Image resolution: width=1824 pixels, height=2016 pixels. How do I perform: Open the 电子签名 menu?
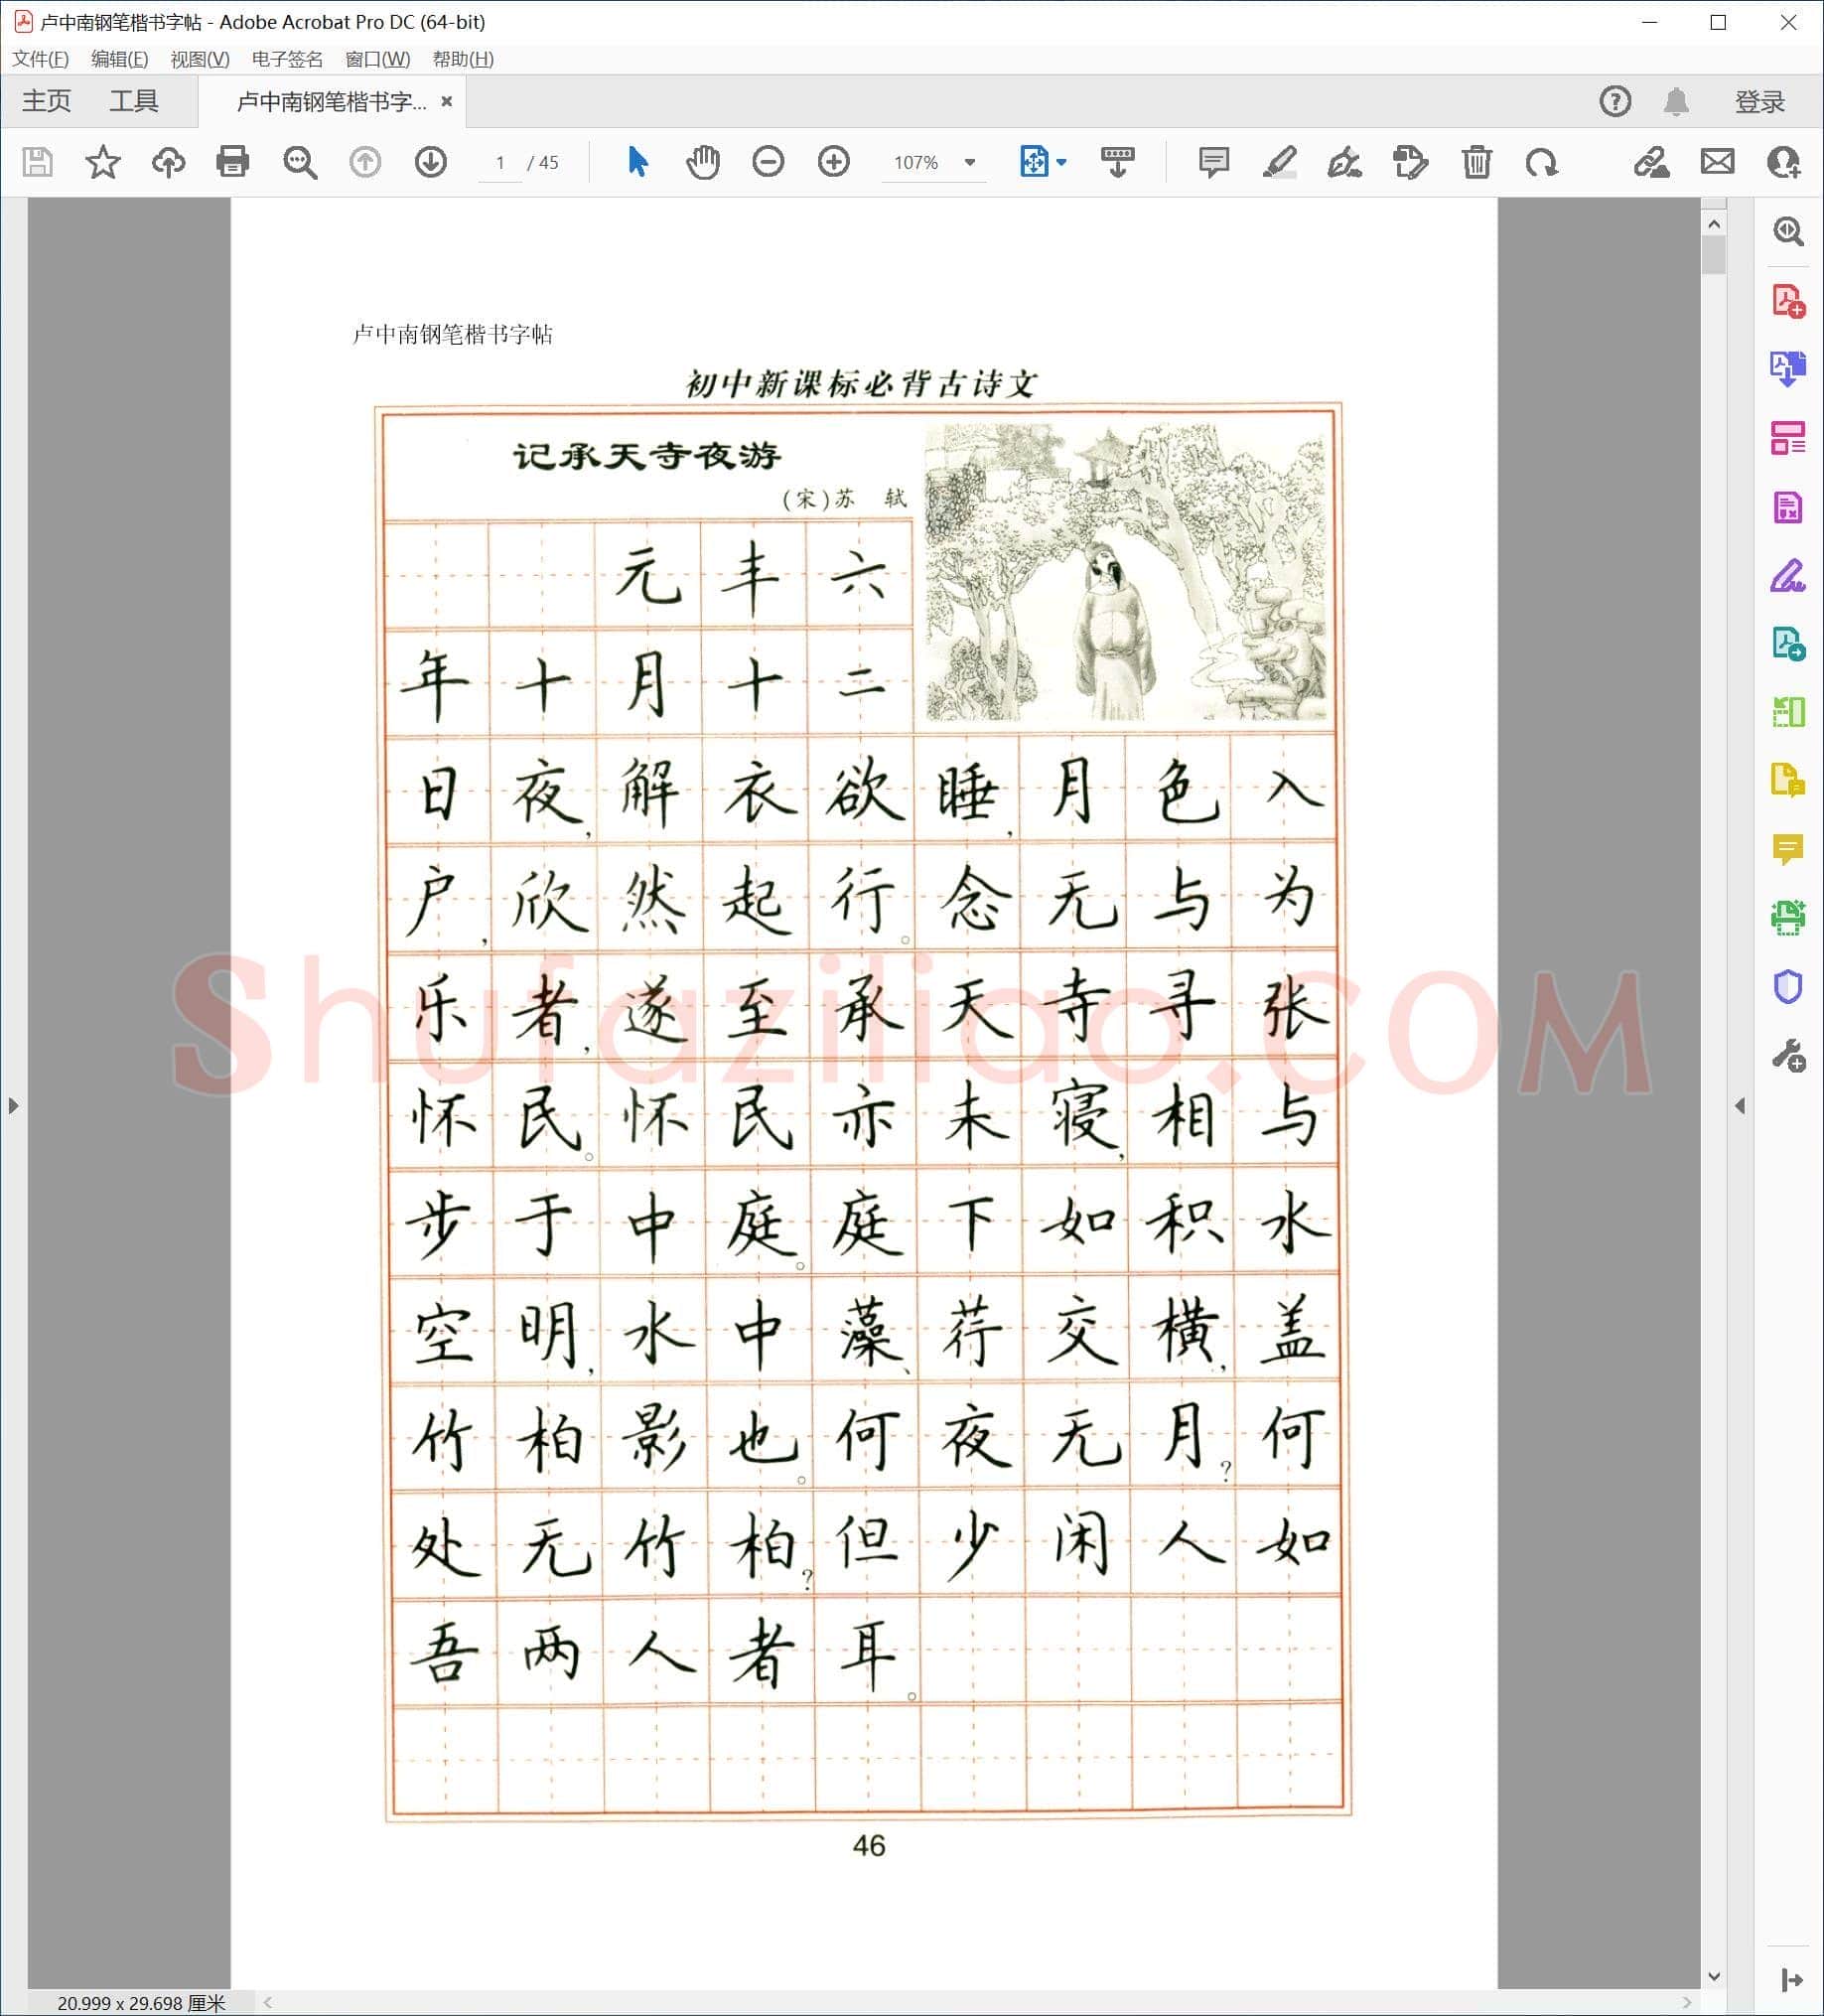pos(287,59)
